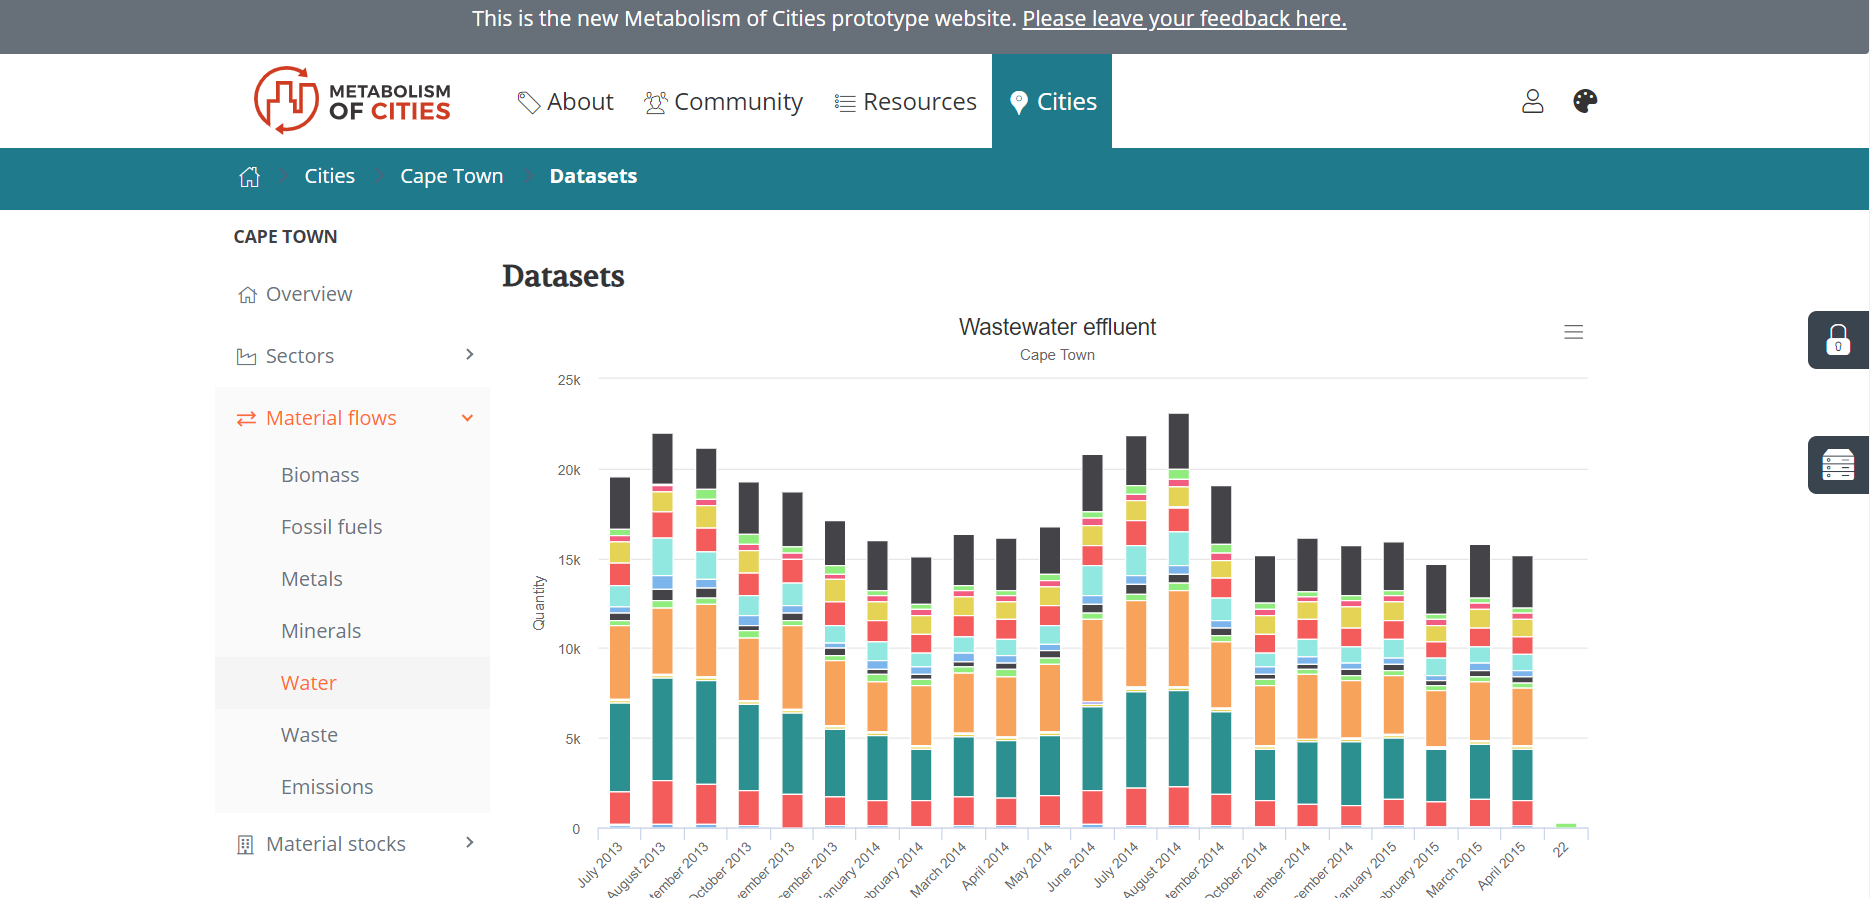This screenshot has height=898, width=1870.
Task: Click Datasets breadcrumb item
Action: [593, 176]
